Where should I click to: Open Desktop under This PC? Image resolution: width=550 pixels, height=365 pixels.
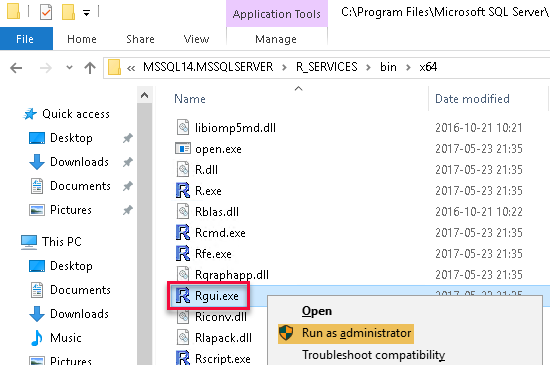71,266
